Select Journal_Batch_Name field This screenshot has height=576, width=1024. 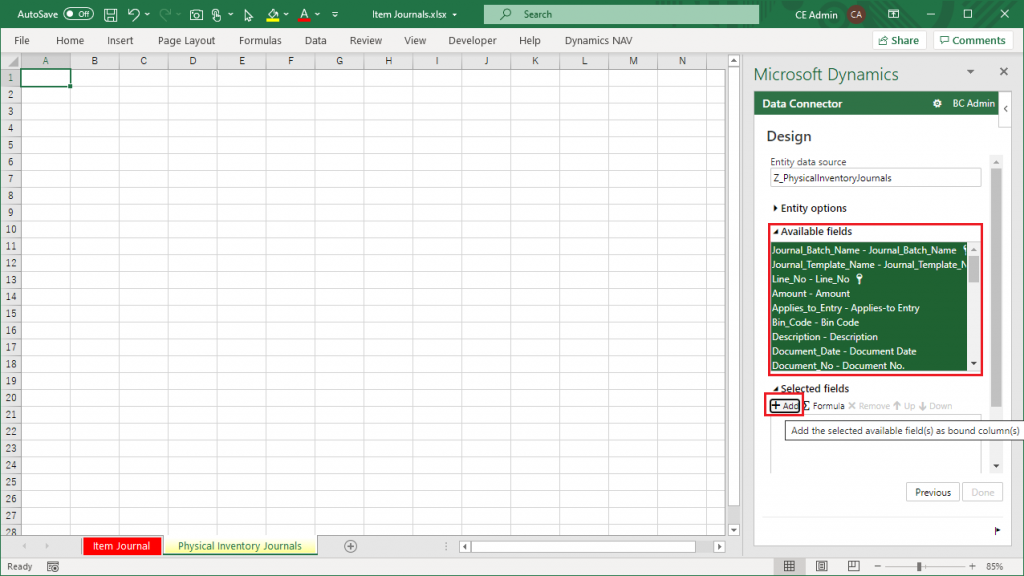869,250
